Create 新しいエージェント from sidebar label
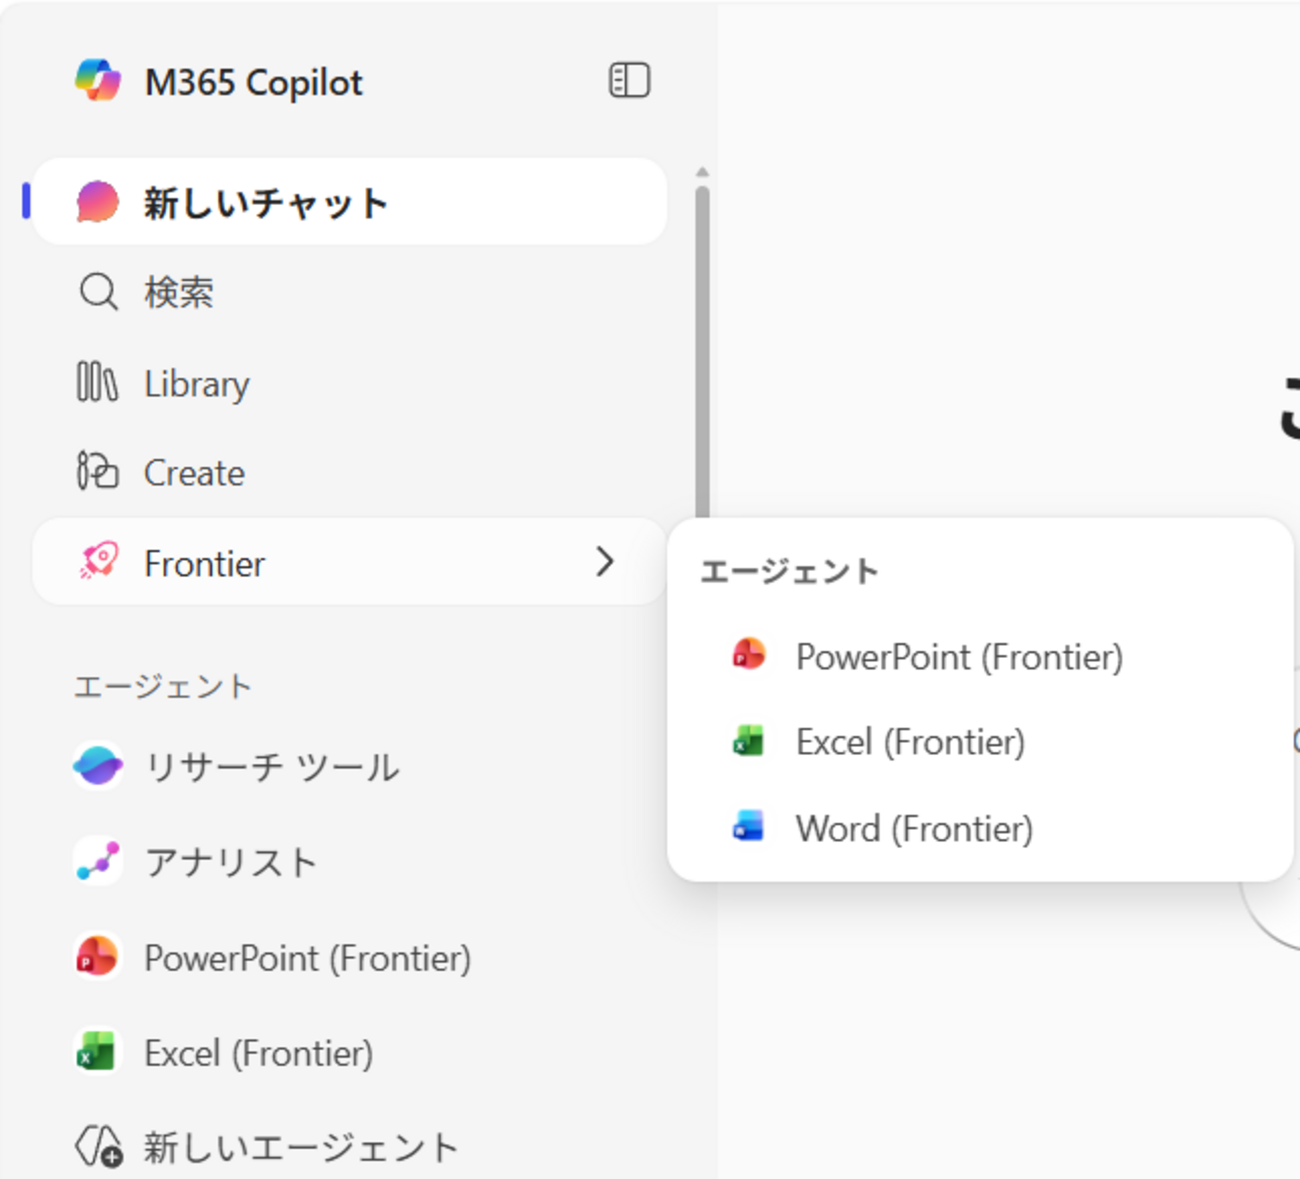The image size is (1300, 1179). (x=301, y=1147)
